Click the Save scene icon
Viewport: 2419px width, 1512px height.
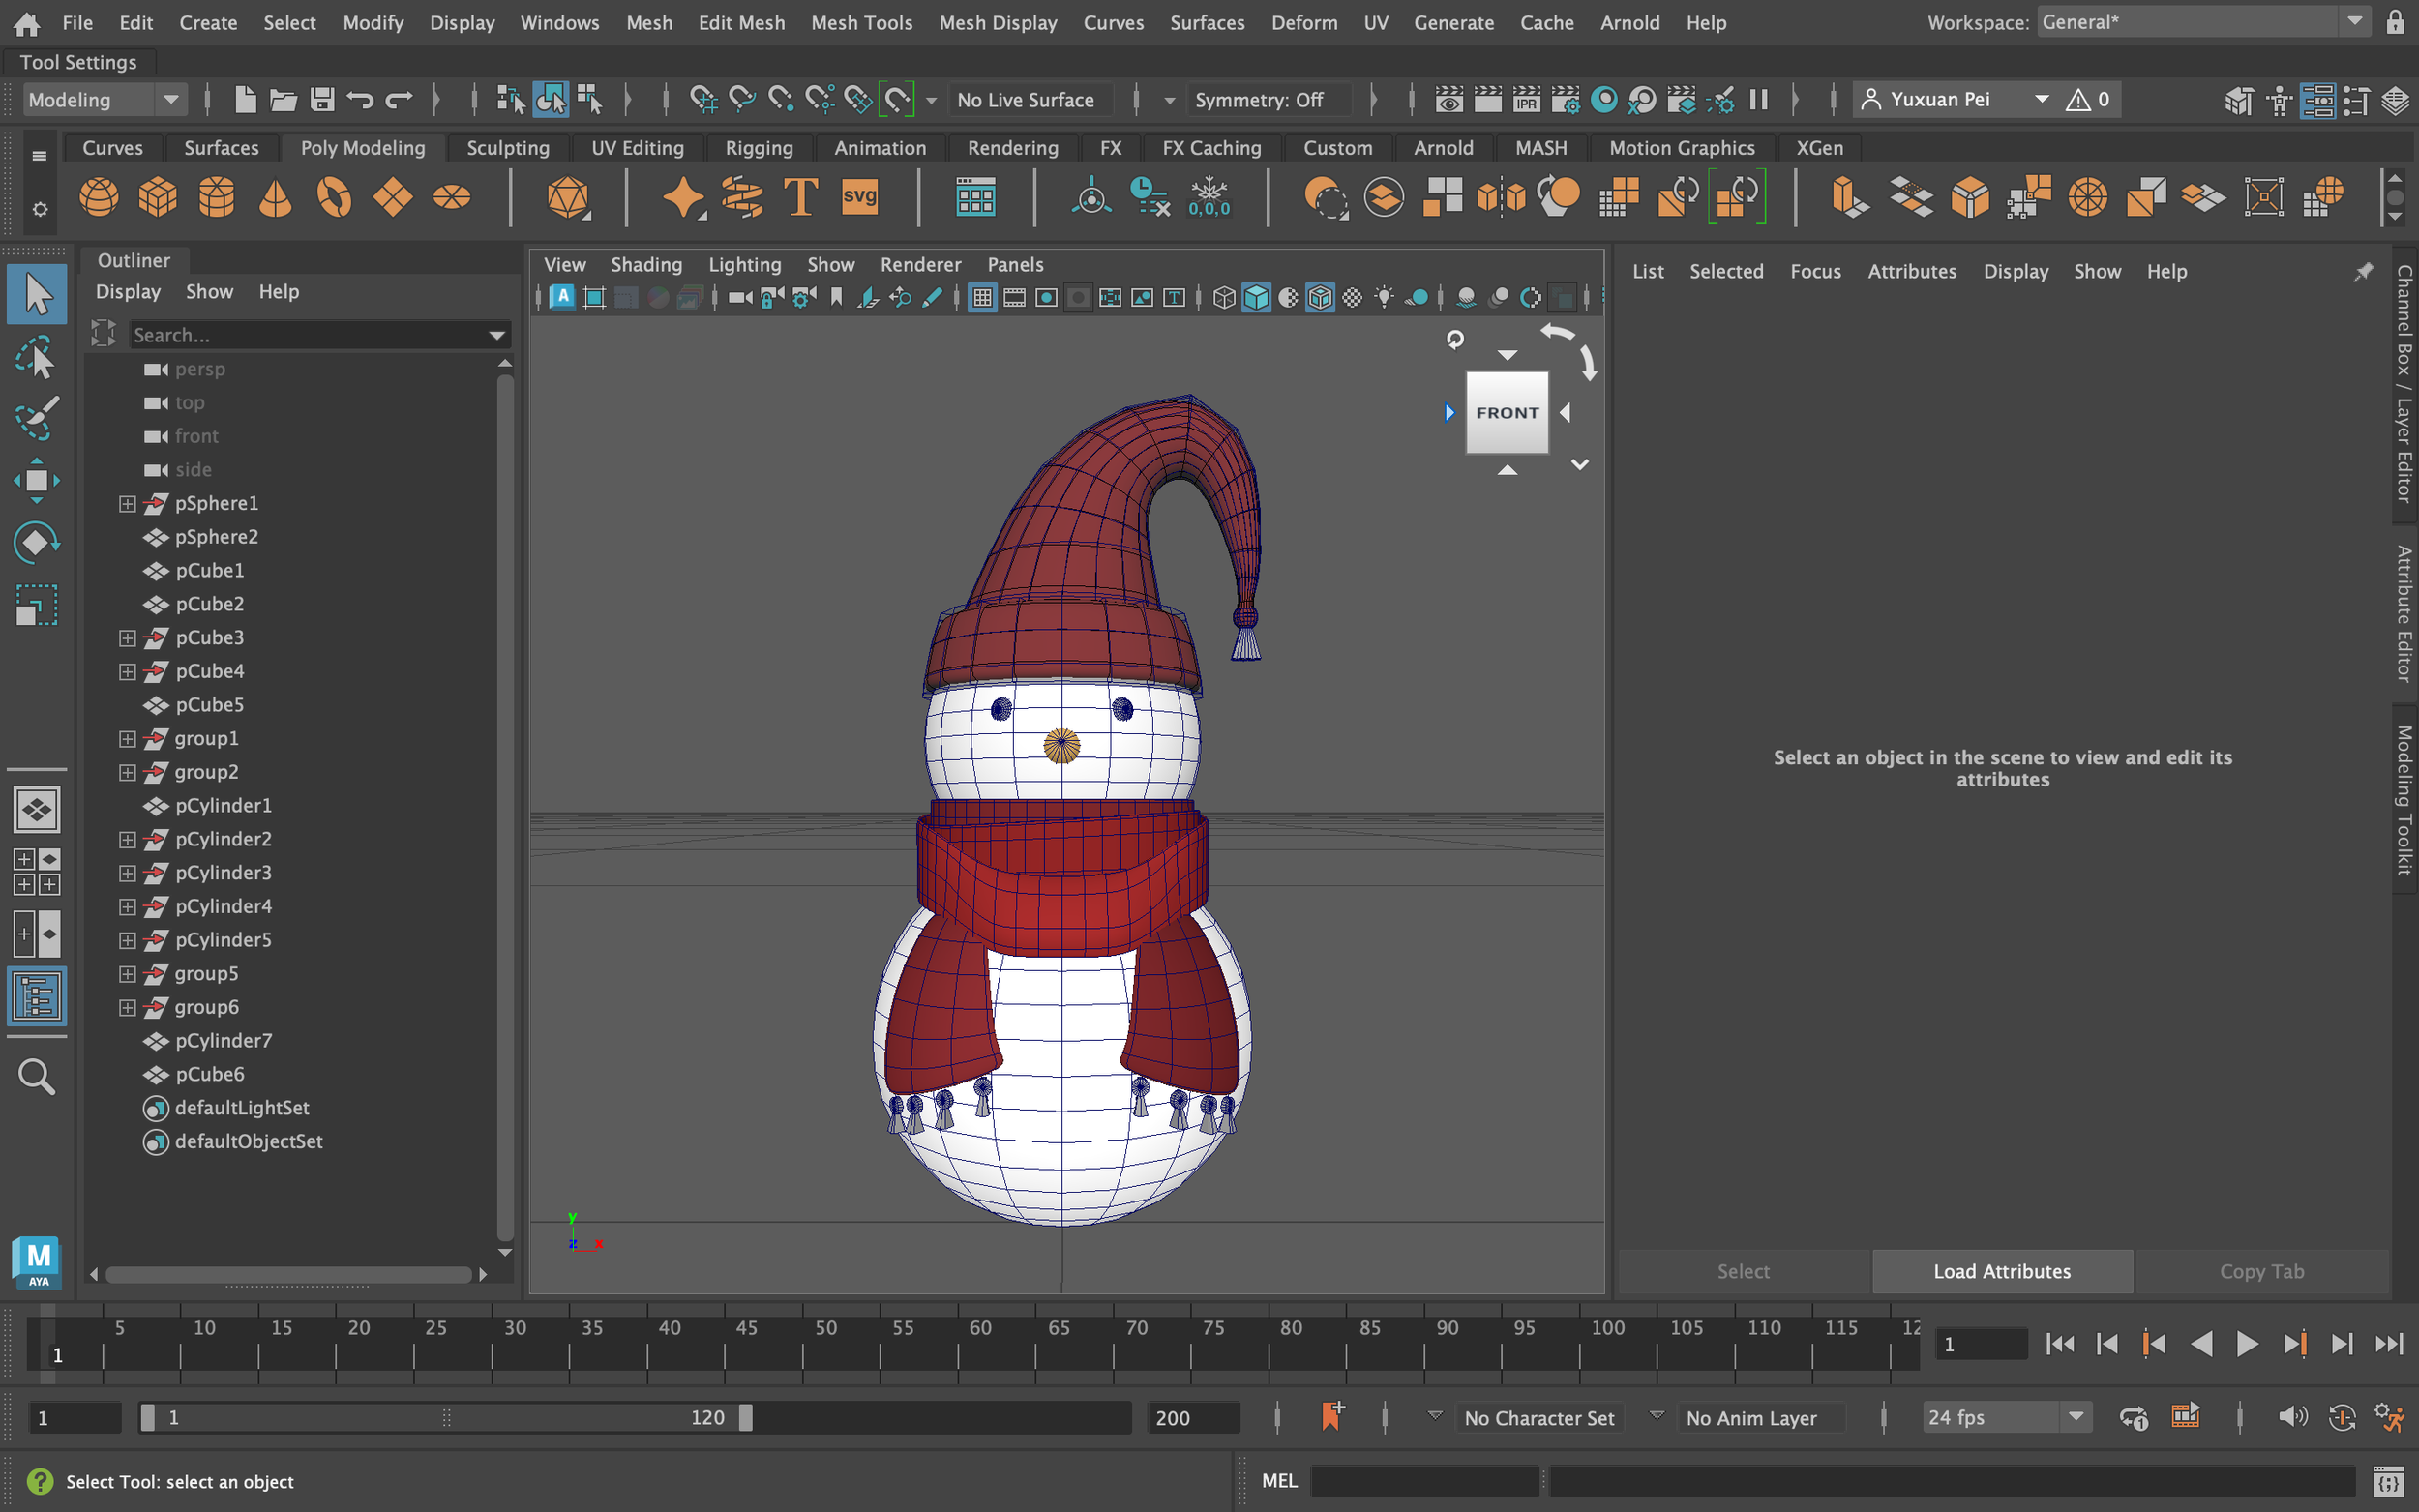322,99
